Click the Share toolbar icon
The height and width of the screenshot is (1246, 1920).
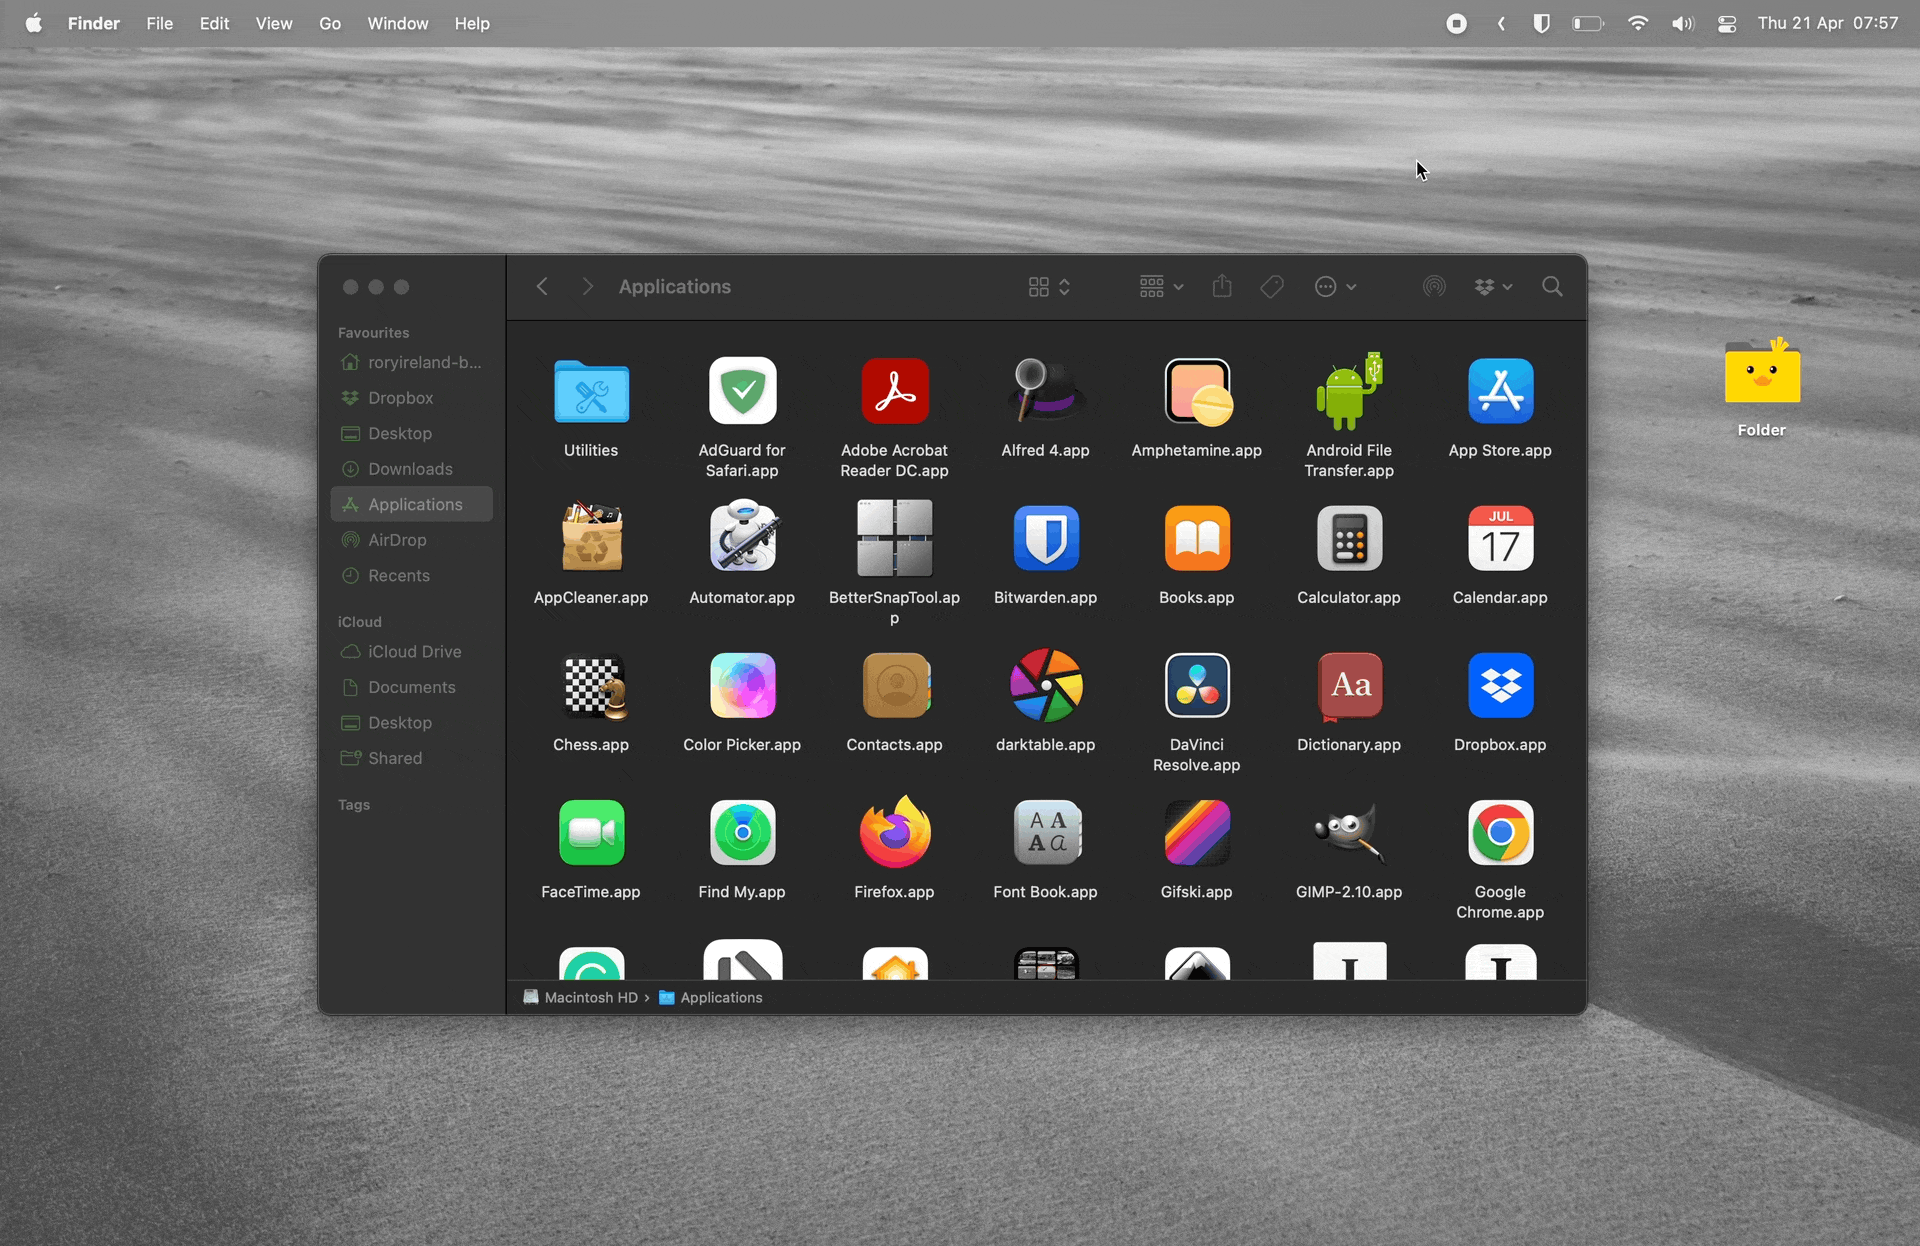1221,286
